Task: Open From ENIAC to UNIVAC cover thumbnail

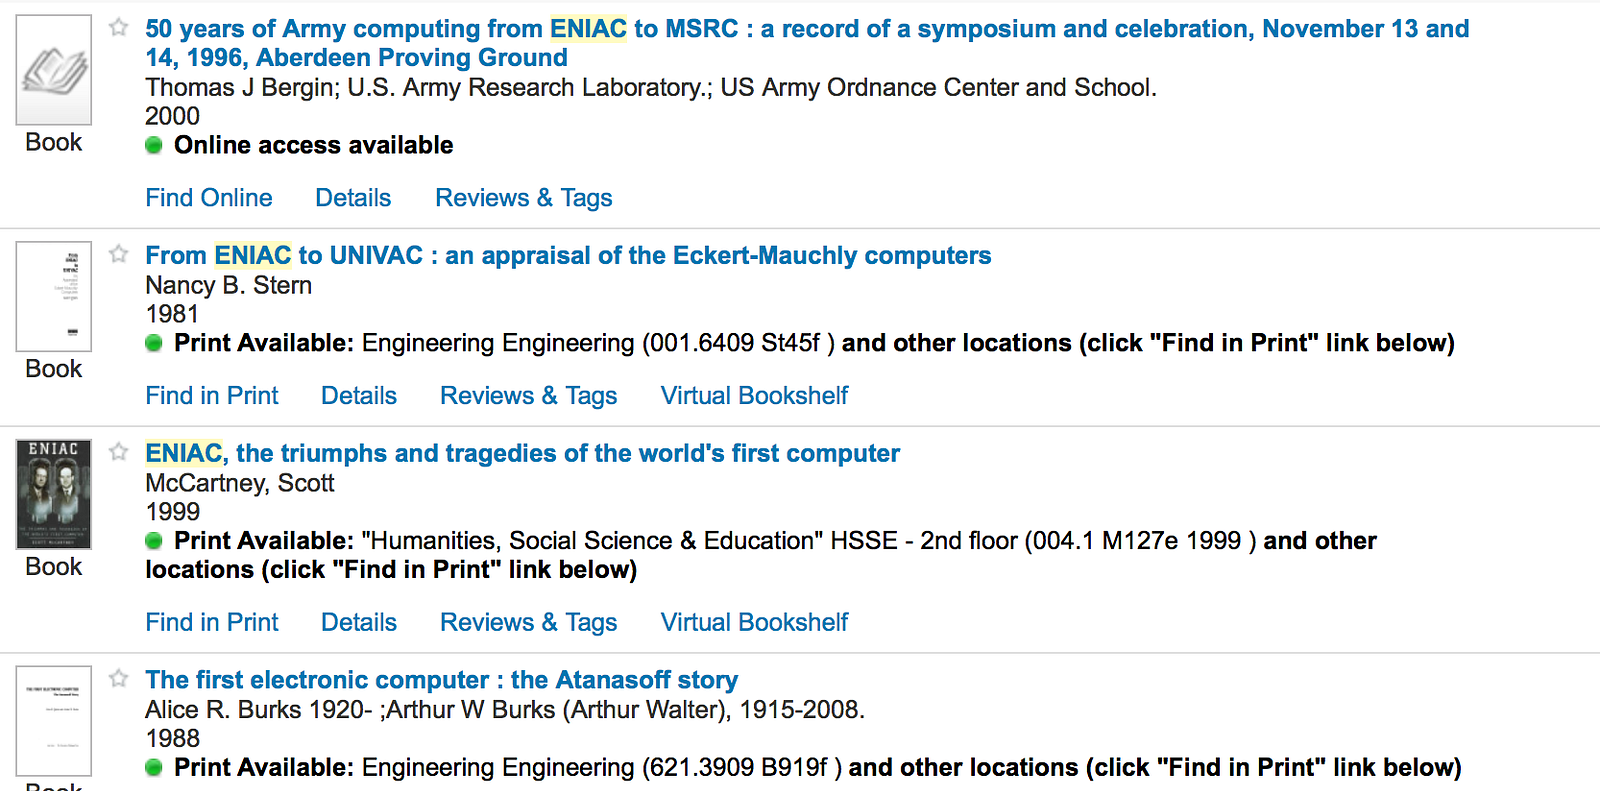Action: (54, 296)
